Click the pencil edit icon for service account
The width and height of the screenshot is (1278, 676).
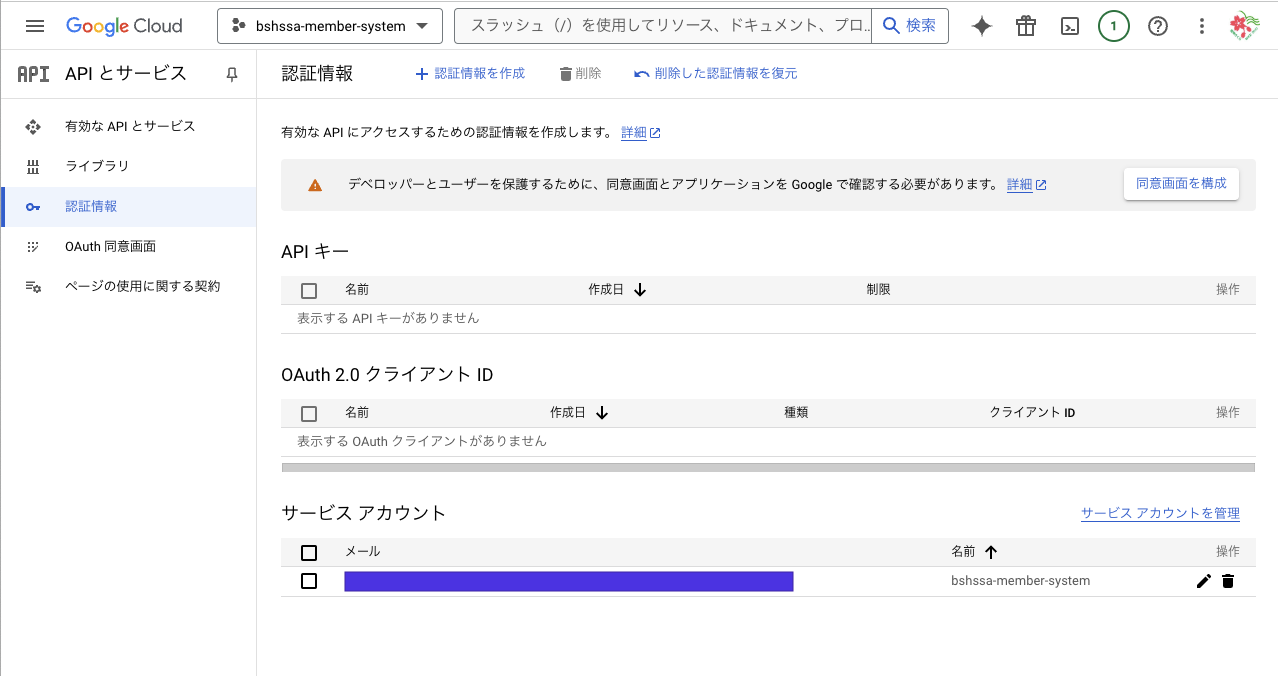click(1203, 581)
